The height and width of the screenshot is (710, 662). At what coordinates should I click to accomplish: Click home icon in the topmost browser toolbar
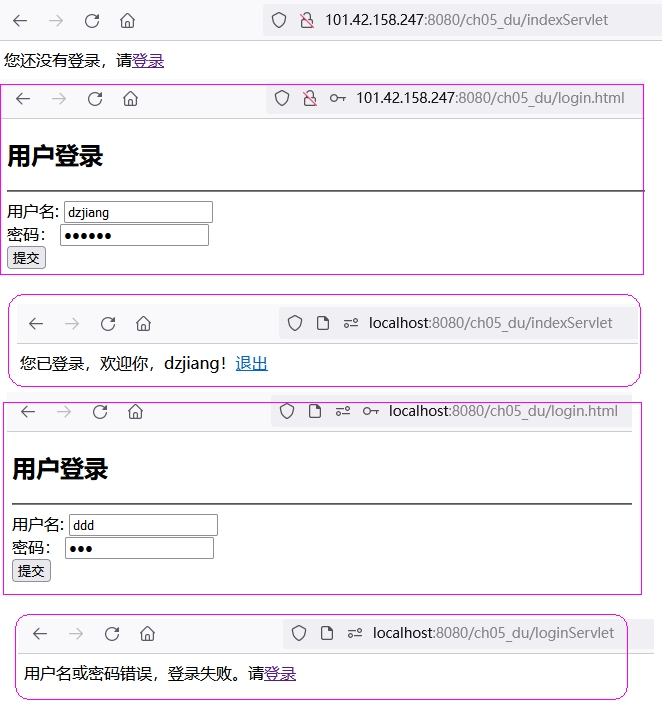coord(127,20)
